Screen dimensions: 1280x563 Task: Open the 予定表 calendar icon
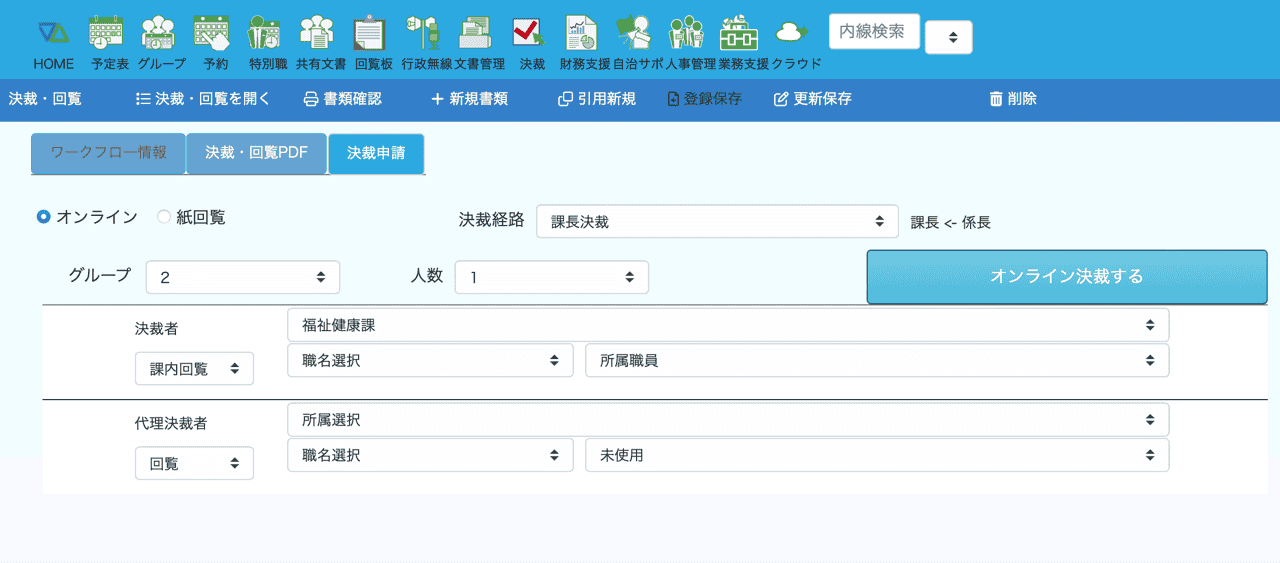tap(107, 34)
